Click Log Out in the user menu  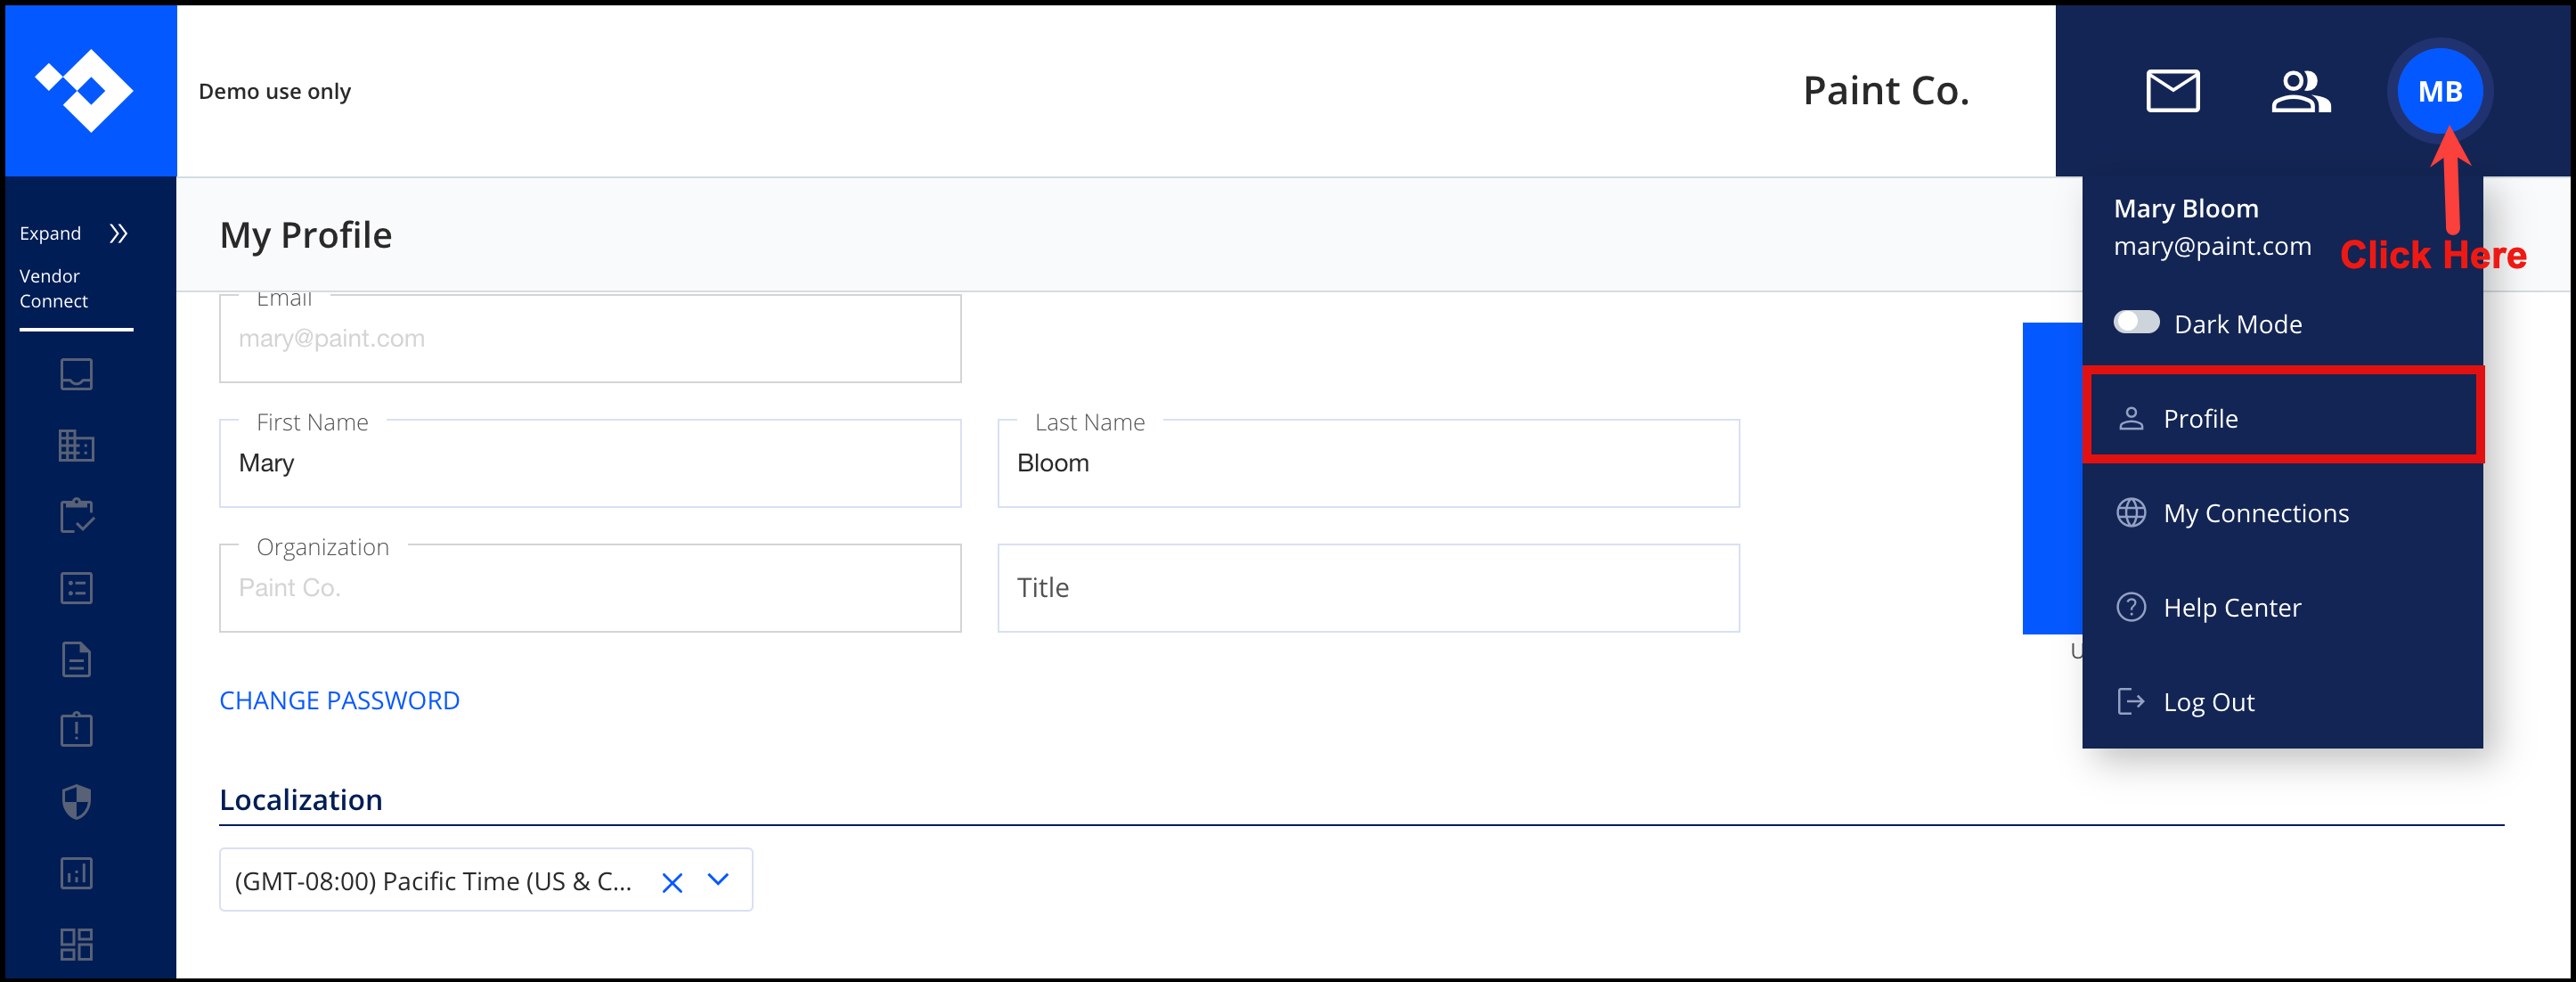(x=2282, y=702)
